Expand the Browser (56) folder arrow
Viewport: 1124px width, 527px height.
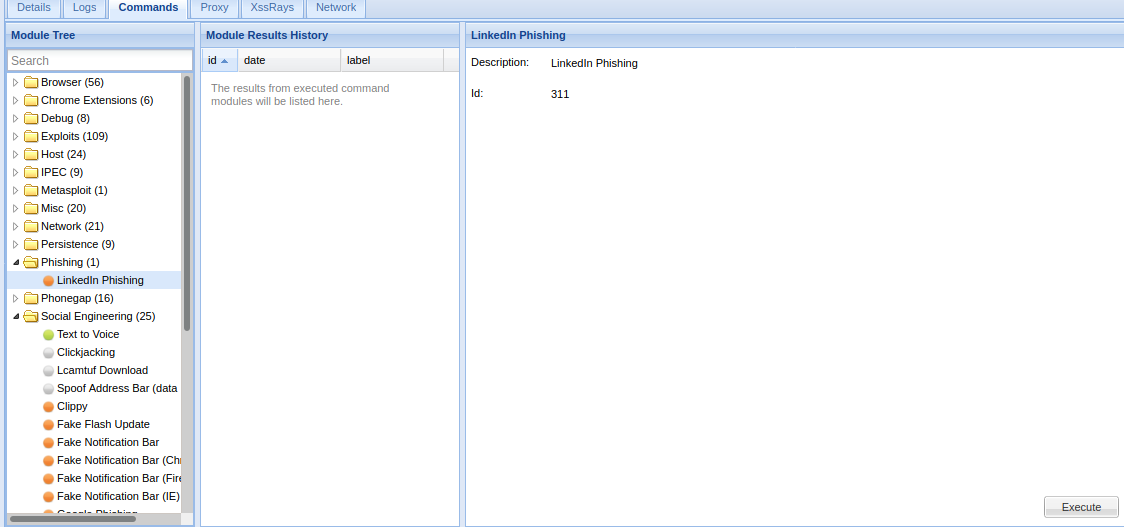coord(16,82)
